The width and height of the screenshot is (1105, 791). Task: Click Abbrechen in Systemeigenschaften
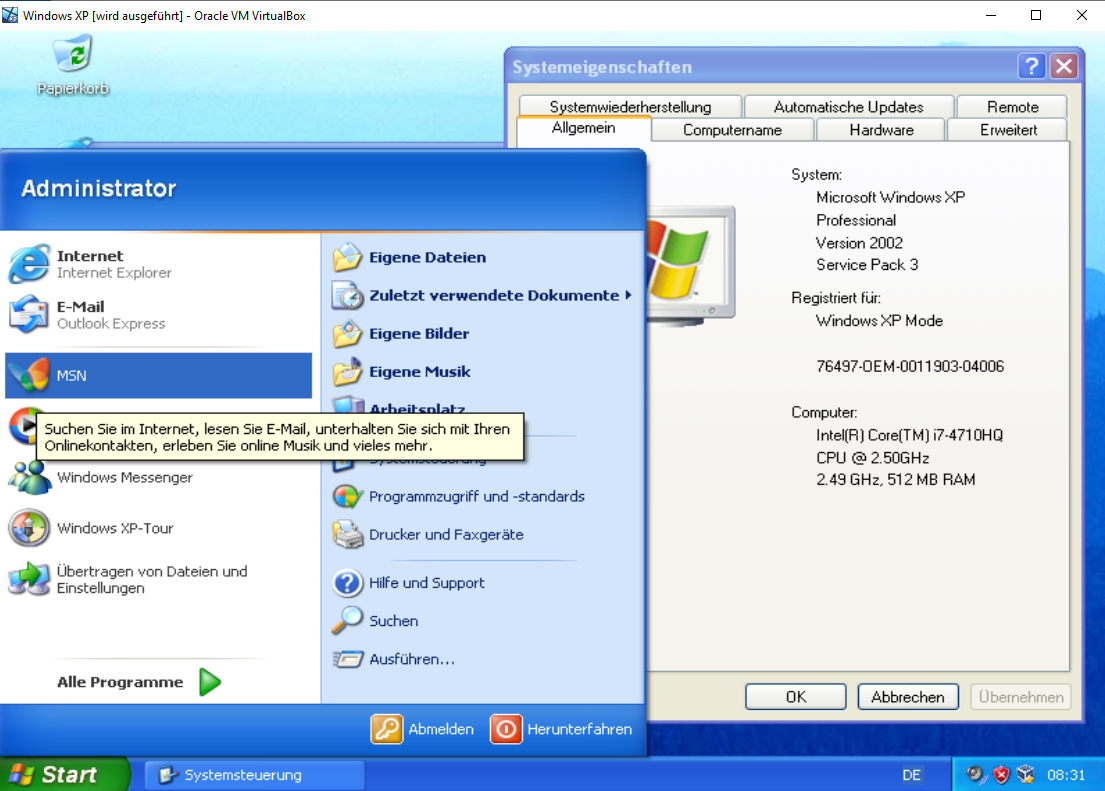point(908,697)
